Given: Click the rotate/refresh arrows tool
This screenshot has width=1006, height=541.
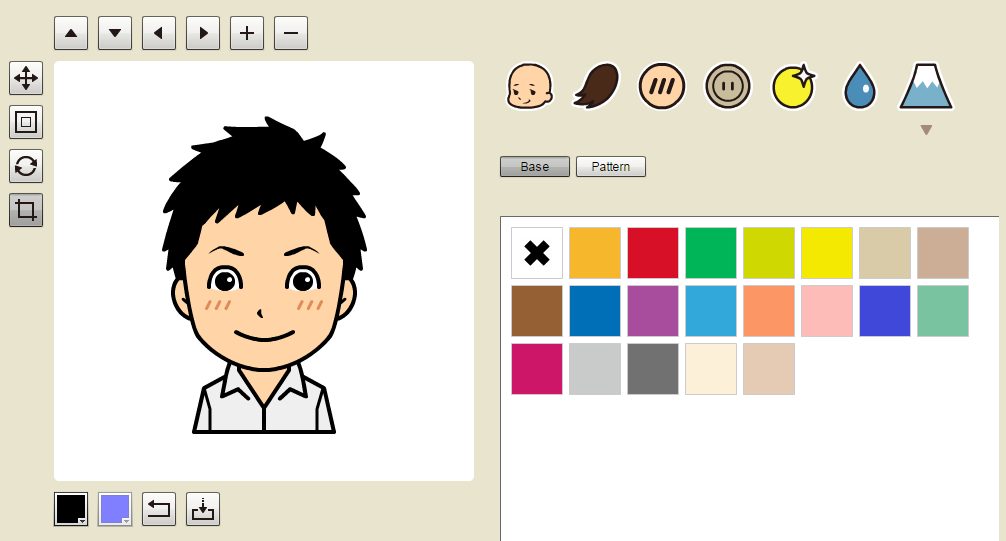Looking at the screenshot, I should click(x=26, y=166).
